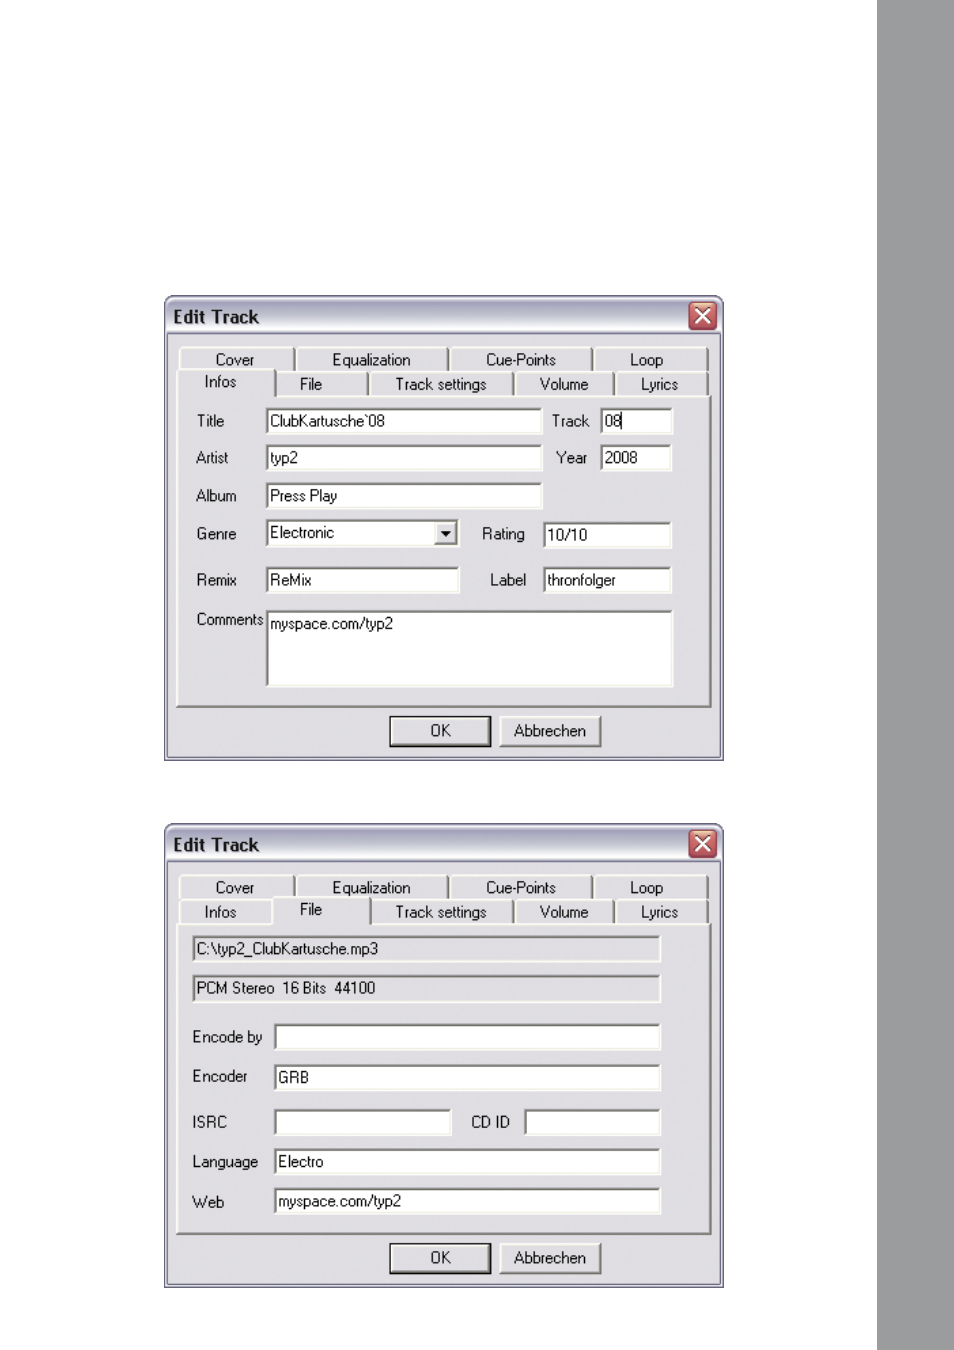Expand the Genre dropdown arrow
This screenshot has height=1350, width=954.
pos(446,534)
